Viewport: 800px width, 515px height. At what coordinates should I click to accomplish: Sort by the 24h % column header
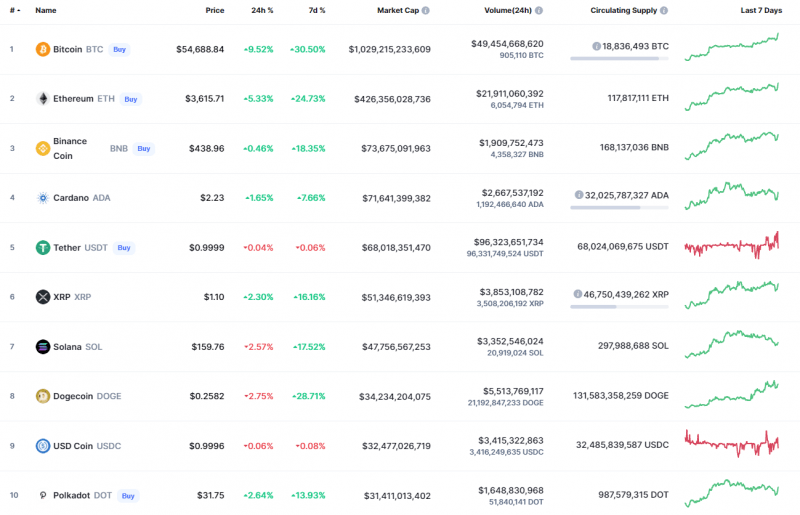point(262,10)
